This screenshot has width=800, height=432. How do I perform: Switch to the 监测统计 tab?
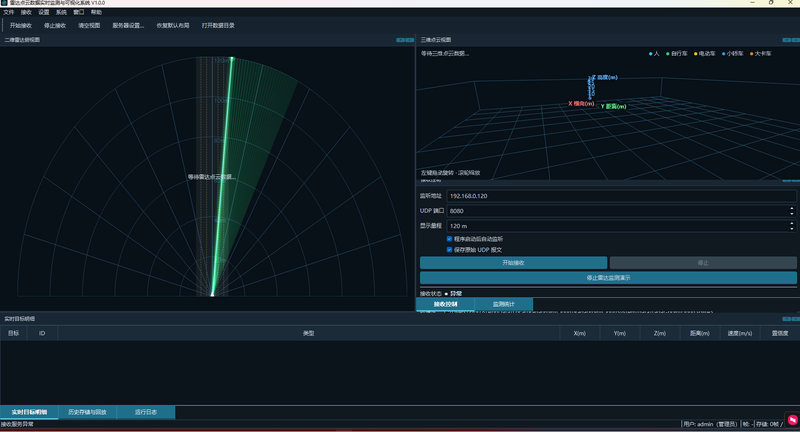[504, 304]
